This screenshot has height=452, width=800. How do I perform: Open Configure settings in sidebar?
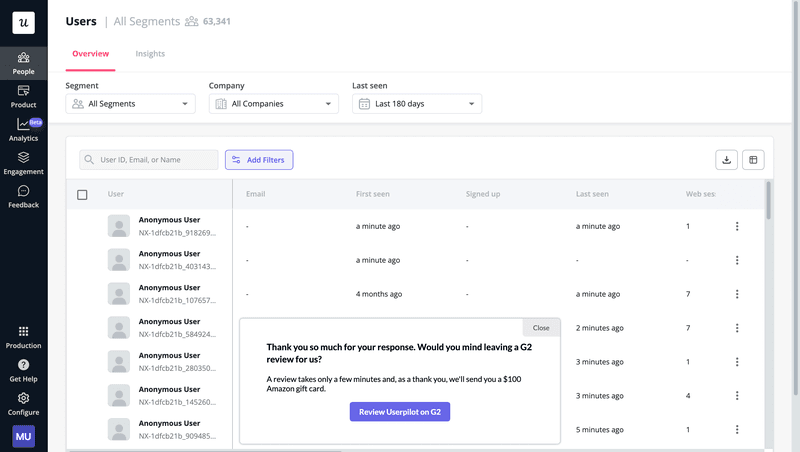[x=23, y=403]
